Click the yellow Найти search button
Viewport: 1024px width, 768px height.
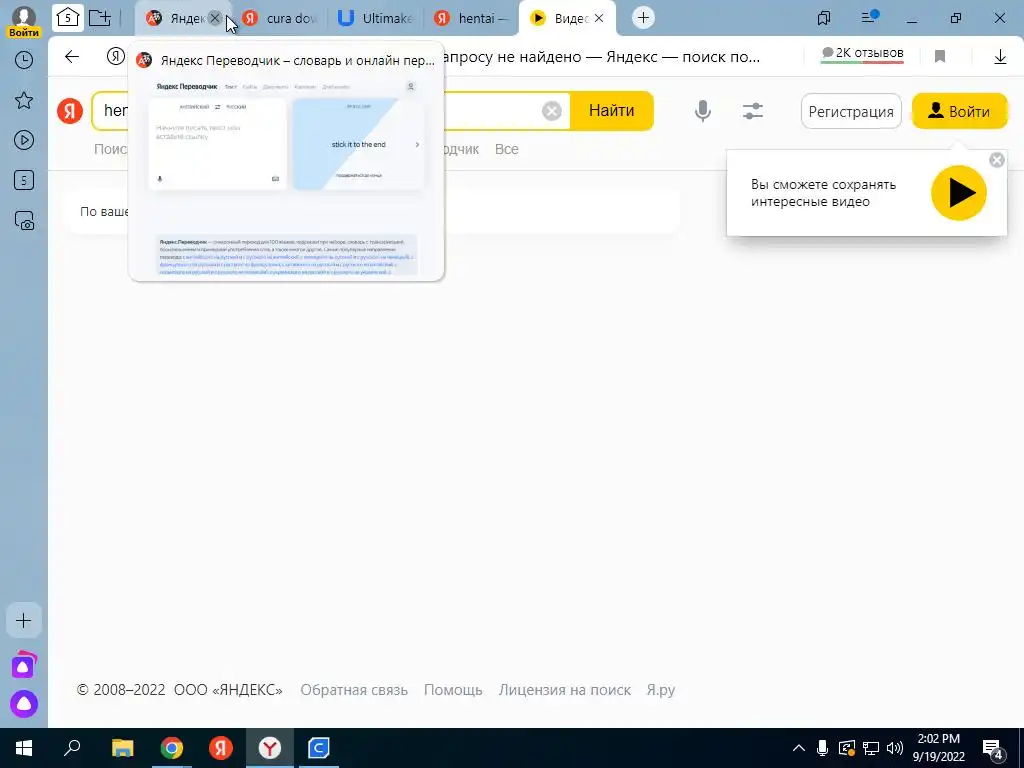pos(612,111)
